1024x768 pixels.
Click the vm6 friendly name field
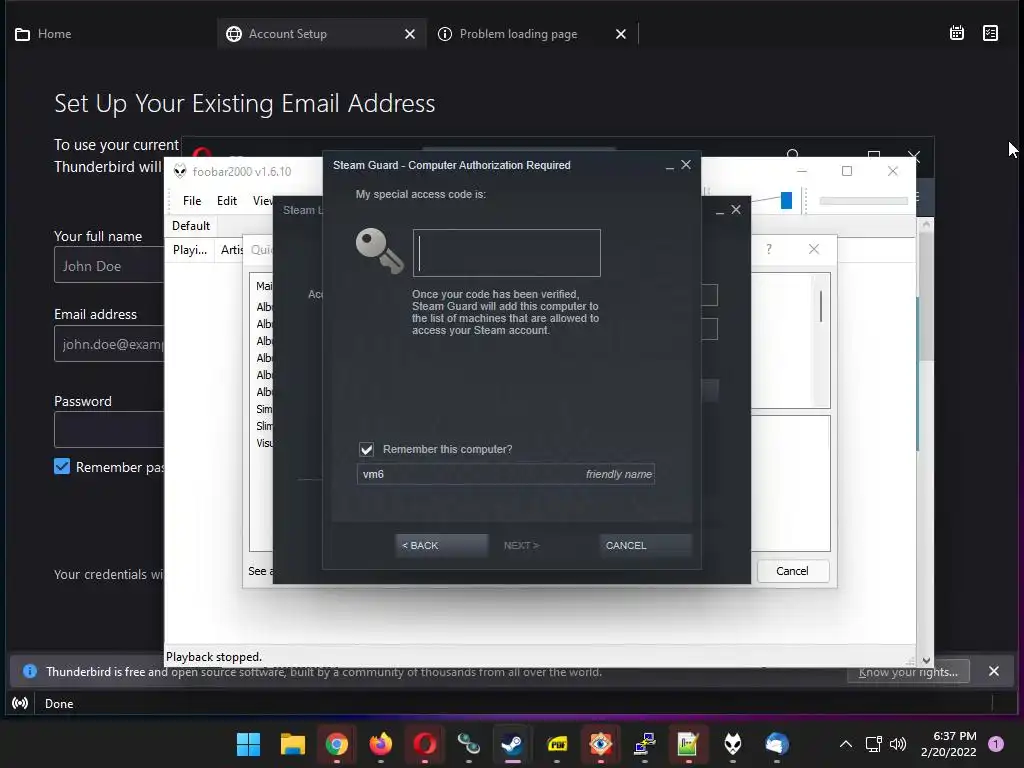coord(505,474)
